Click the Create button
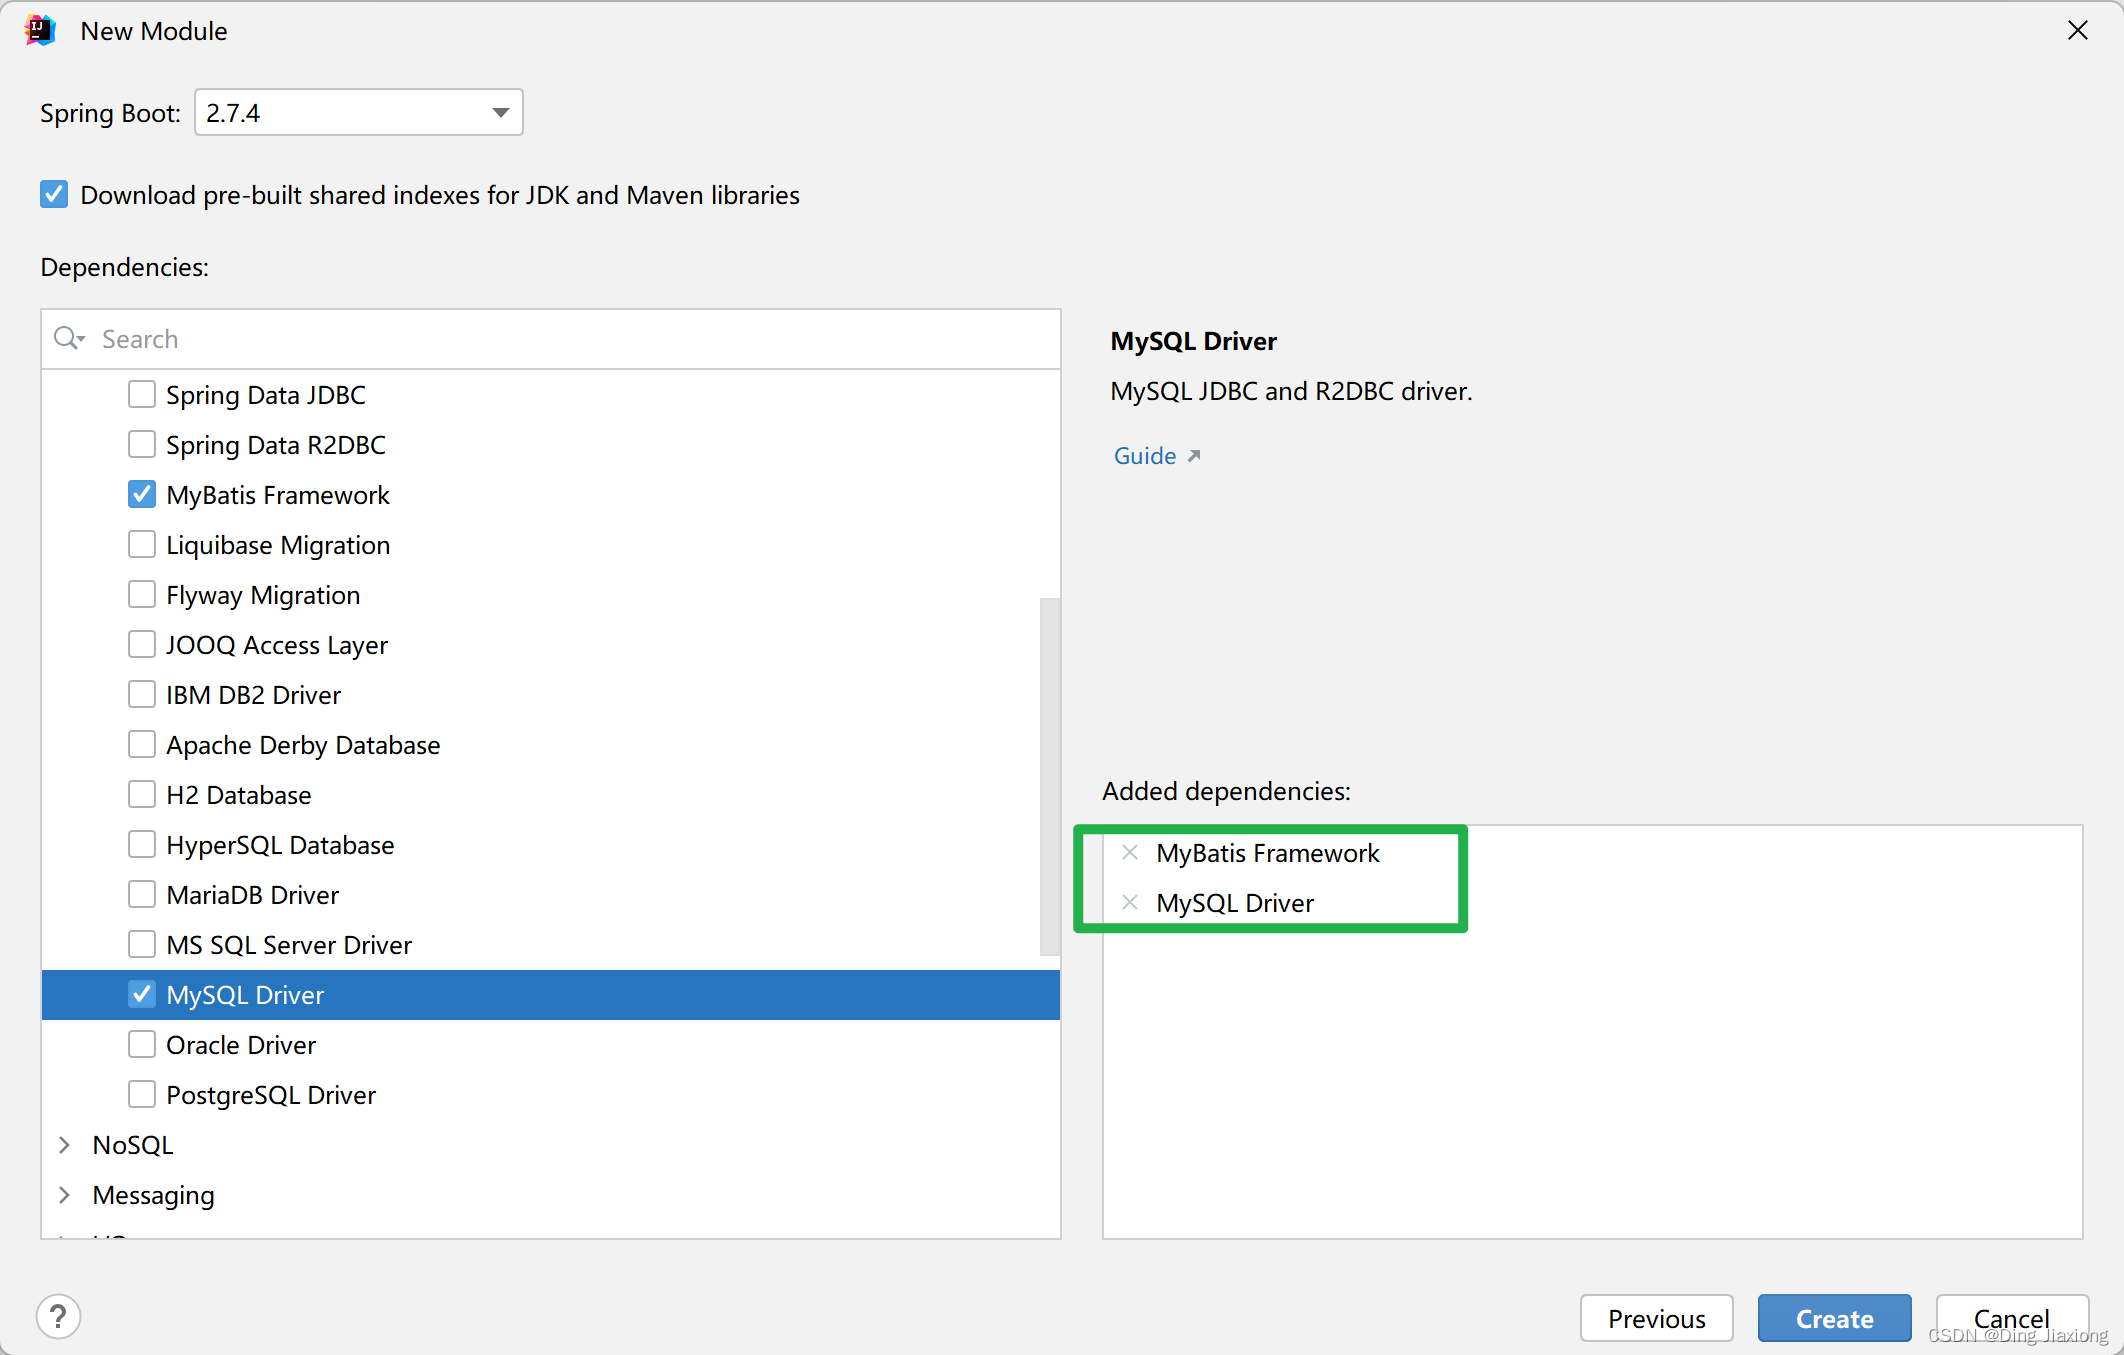 1834,1318
